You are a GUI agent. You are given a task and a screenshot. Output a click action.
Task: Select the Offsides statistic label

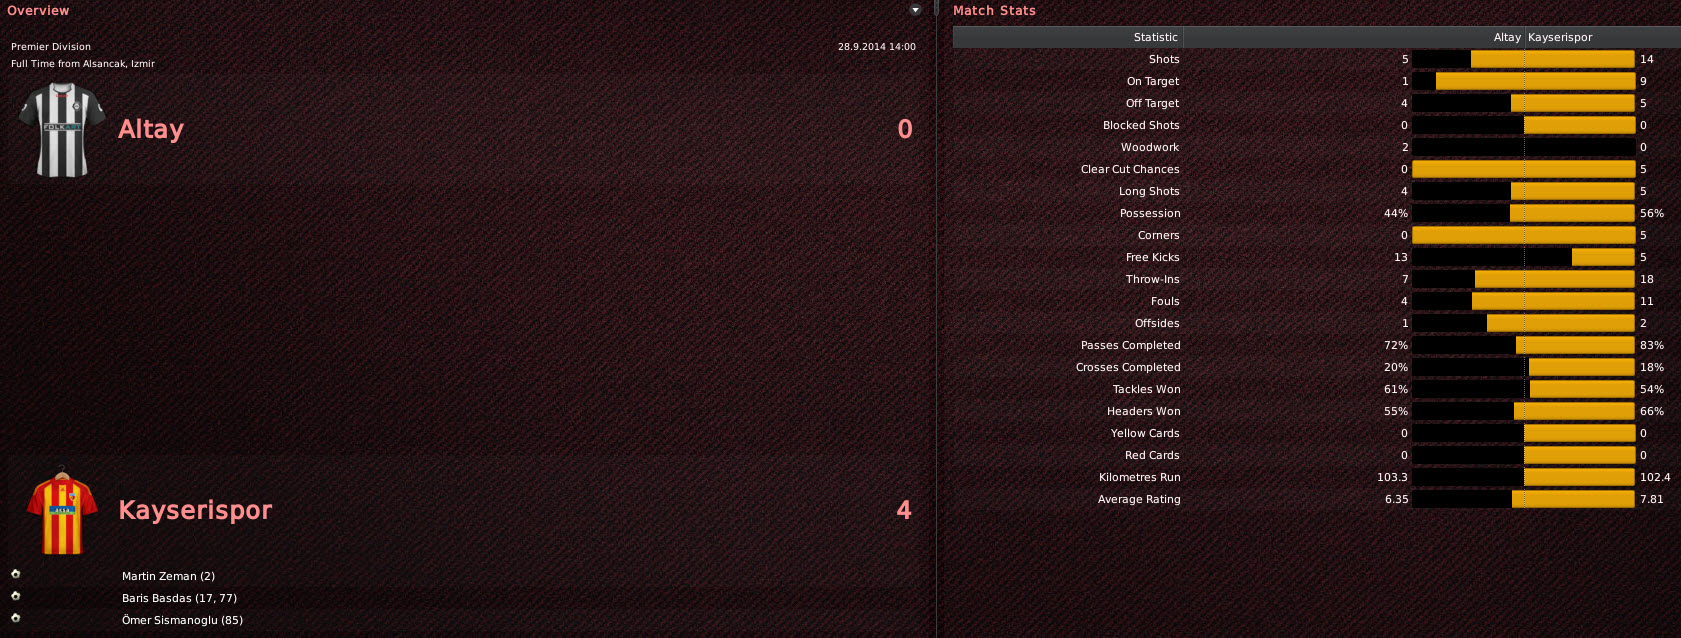1157,323
